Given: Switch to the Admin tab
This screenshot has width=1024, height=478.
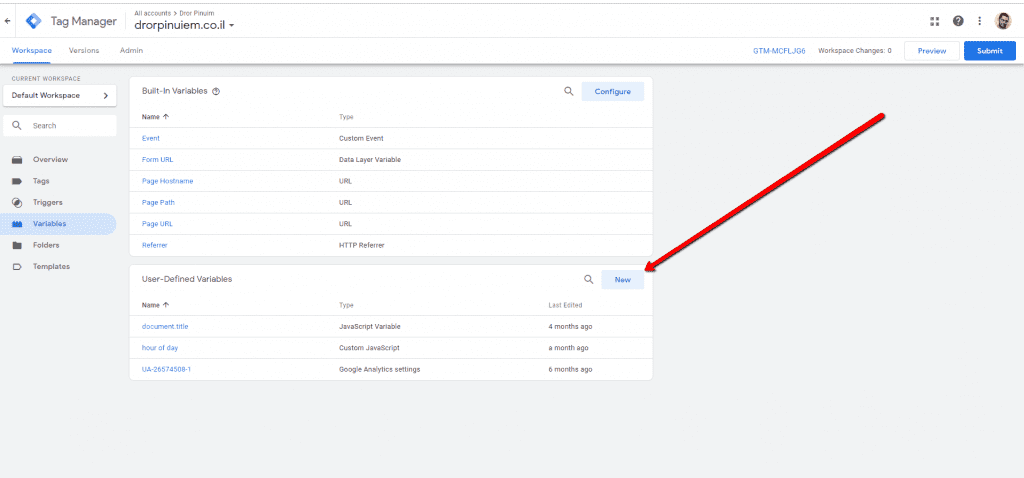Looking at the screenshot, I should click(131, 50).
